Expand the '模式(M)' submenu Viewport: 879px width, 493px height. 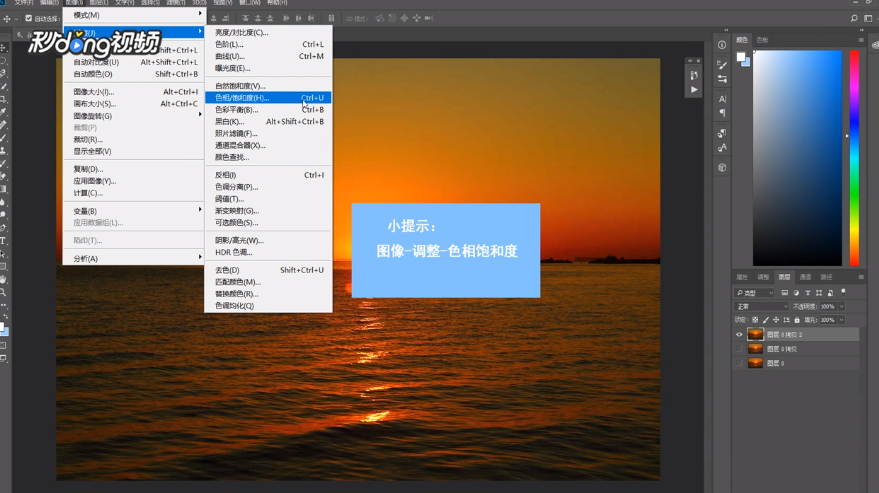point(133,15)
